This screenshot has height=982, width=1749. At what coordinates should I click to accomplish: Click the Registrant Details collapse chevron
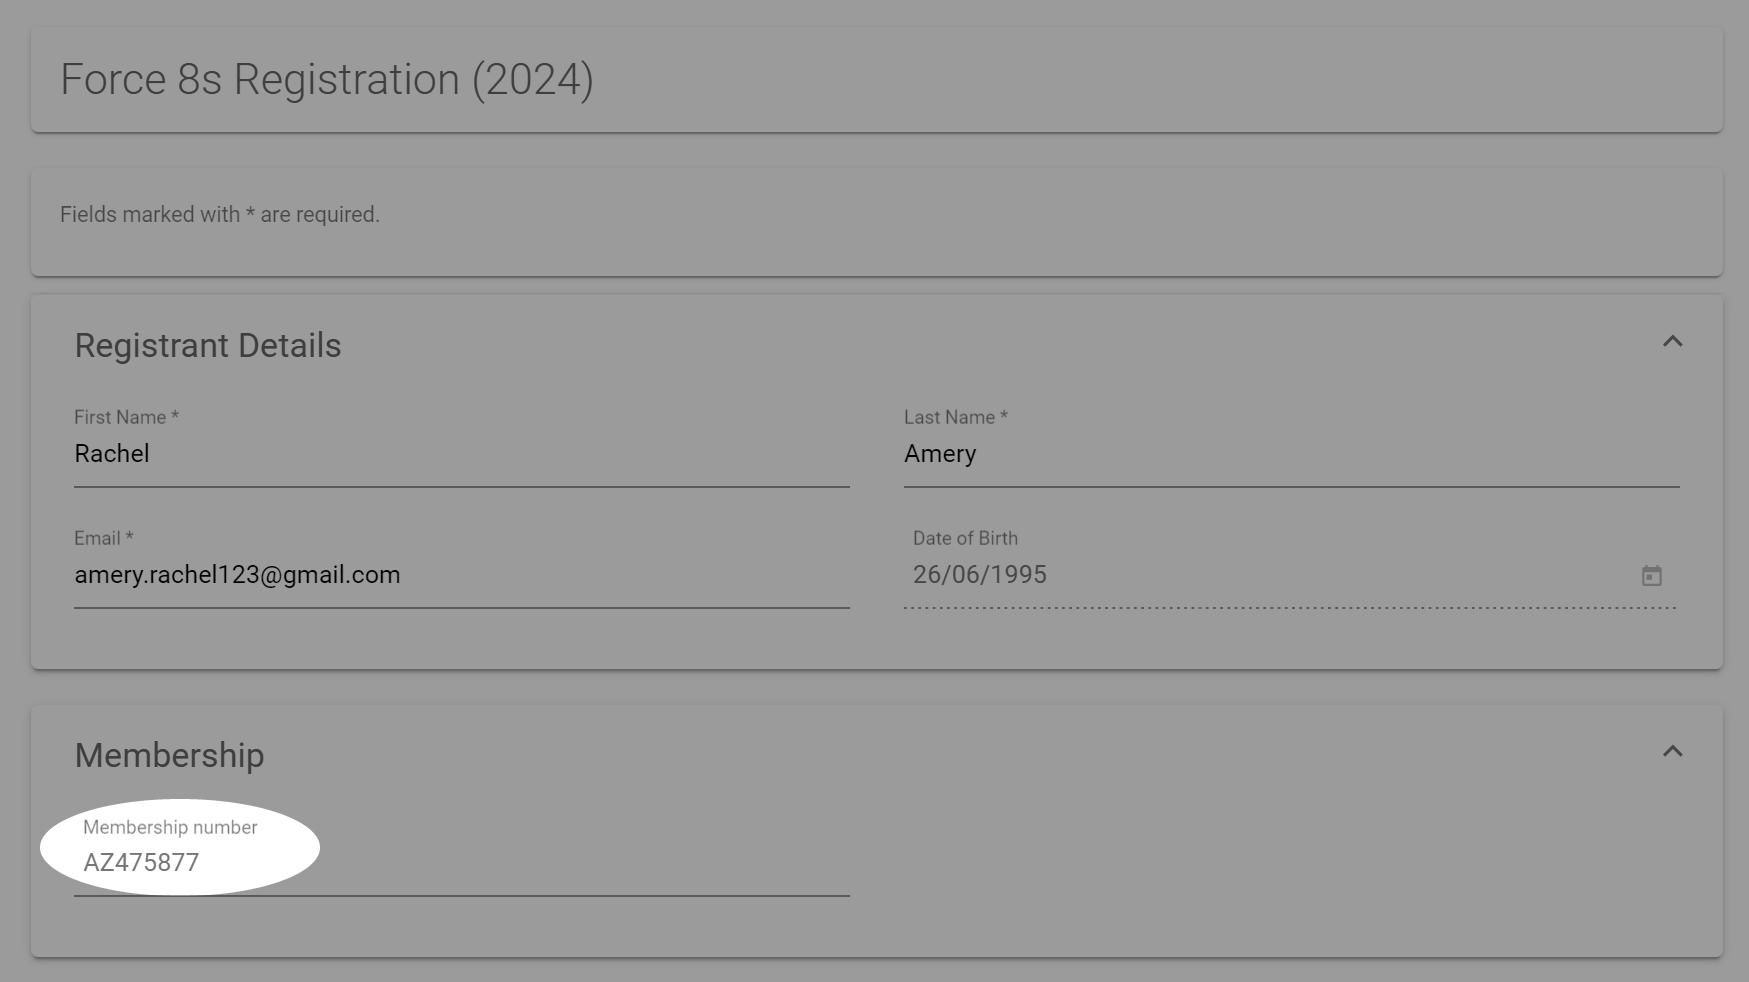[1673, 342]
